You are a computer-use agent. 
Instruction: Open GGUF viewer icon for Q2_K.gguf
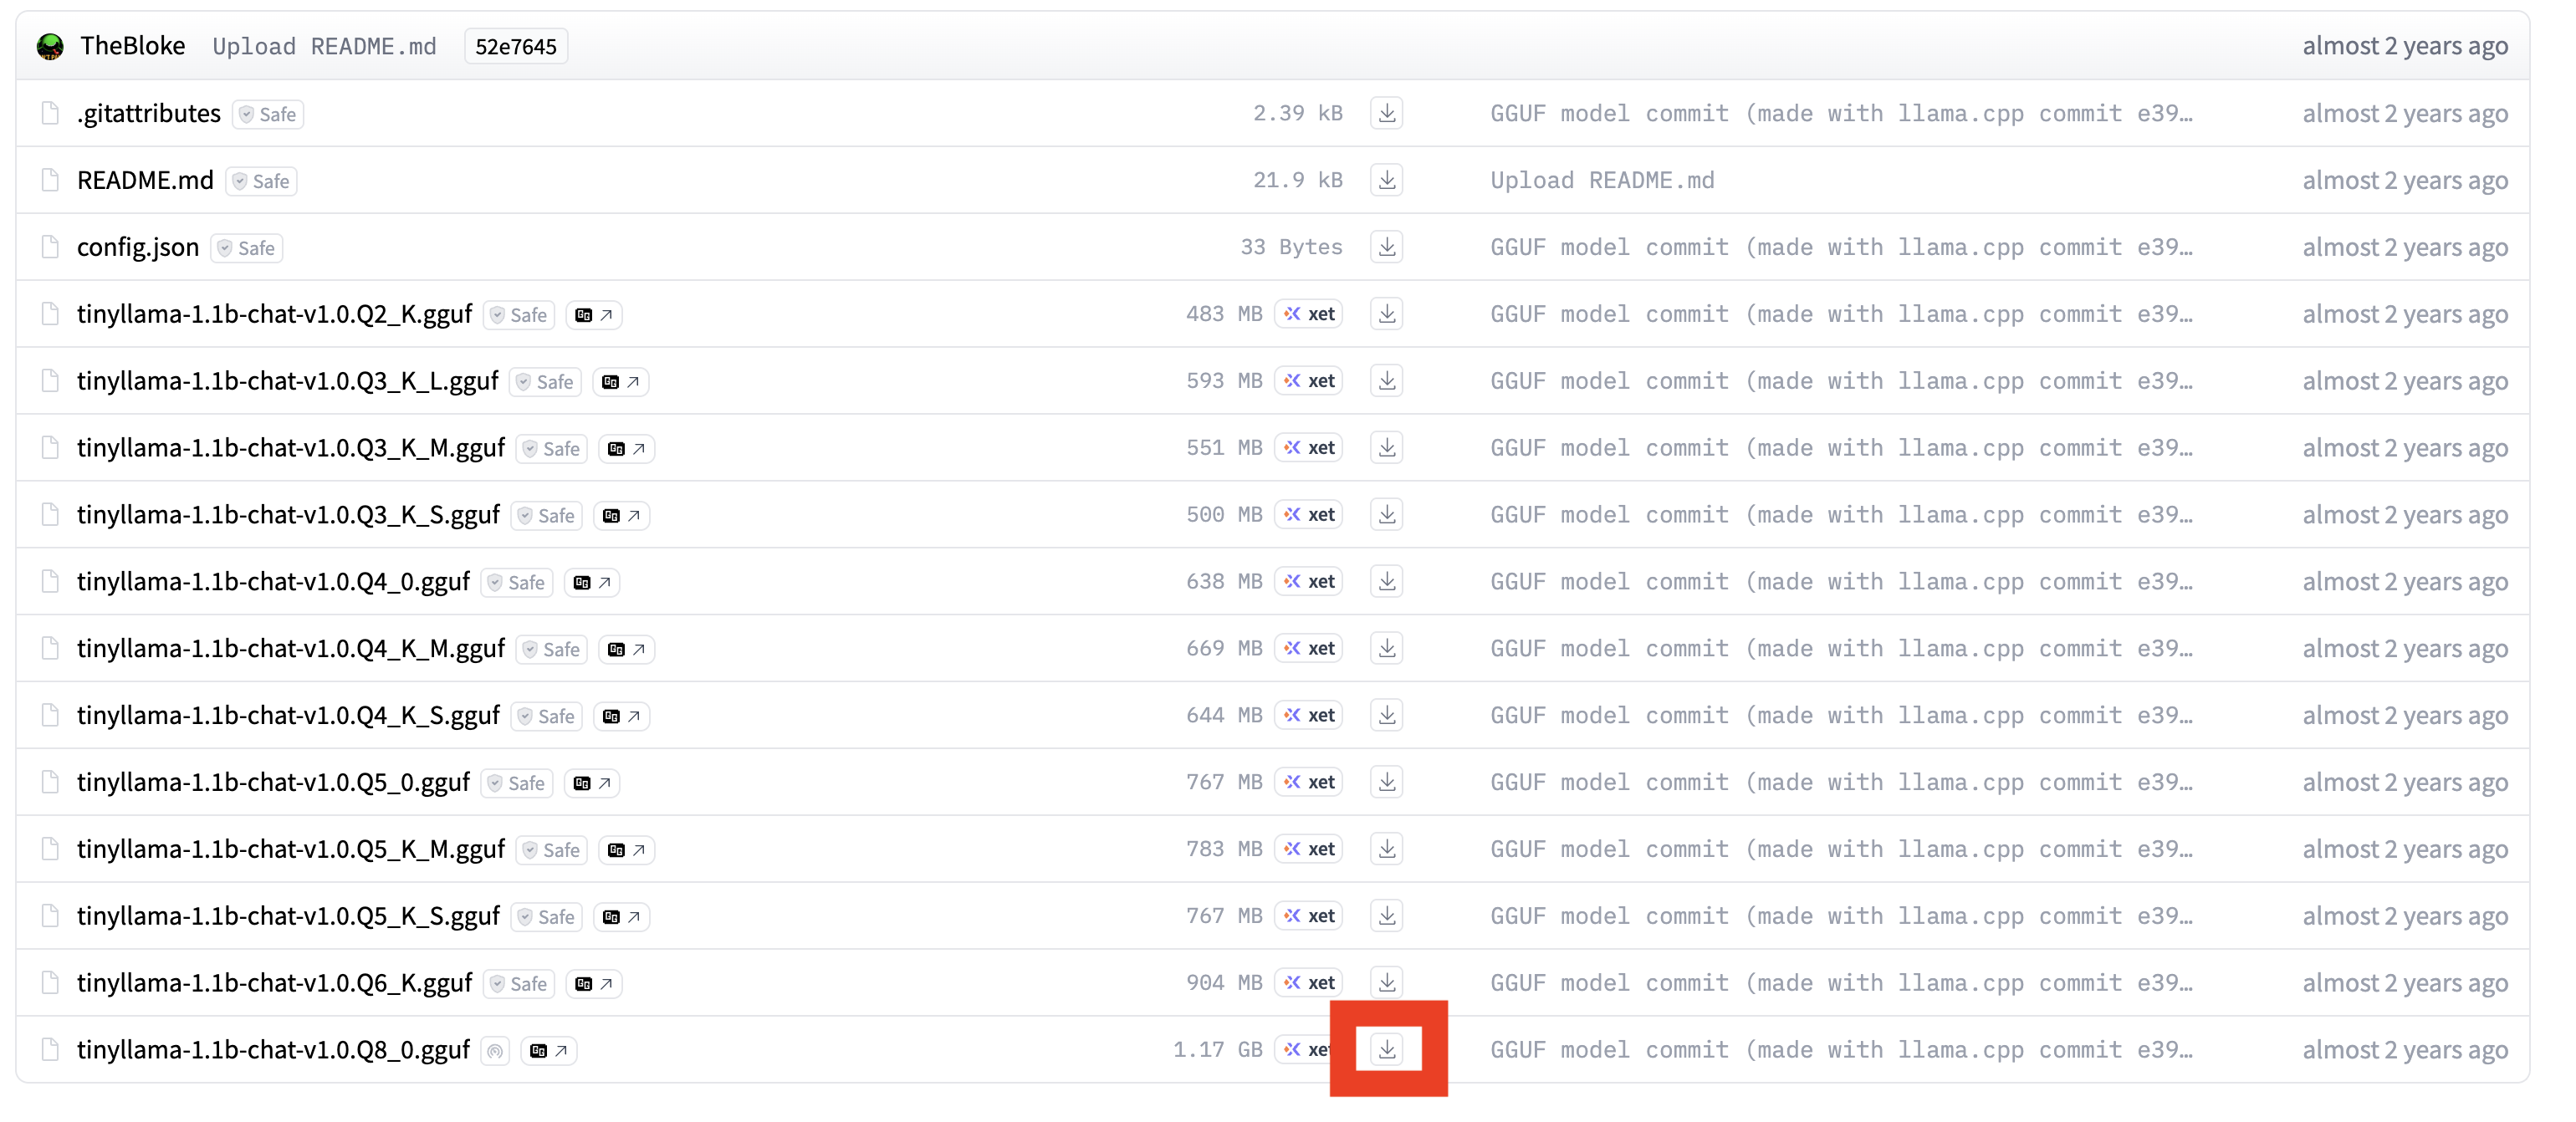594,315
